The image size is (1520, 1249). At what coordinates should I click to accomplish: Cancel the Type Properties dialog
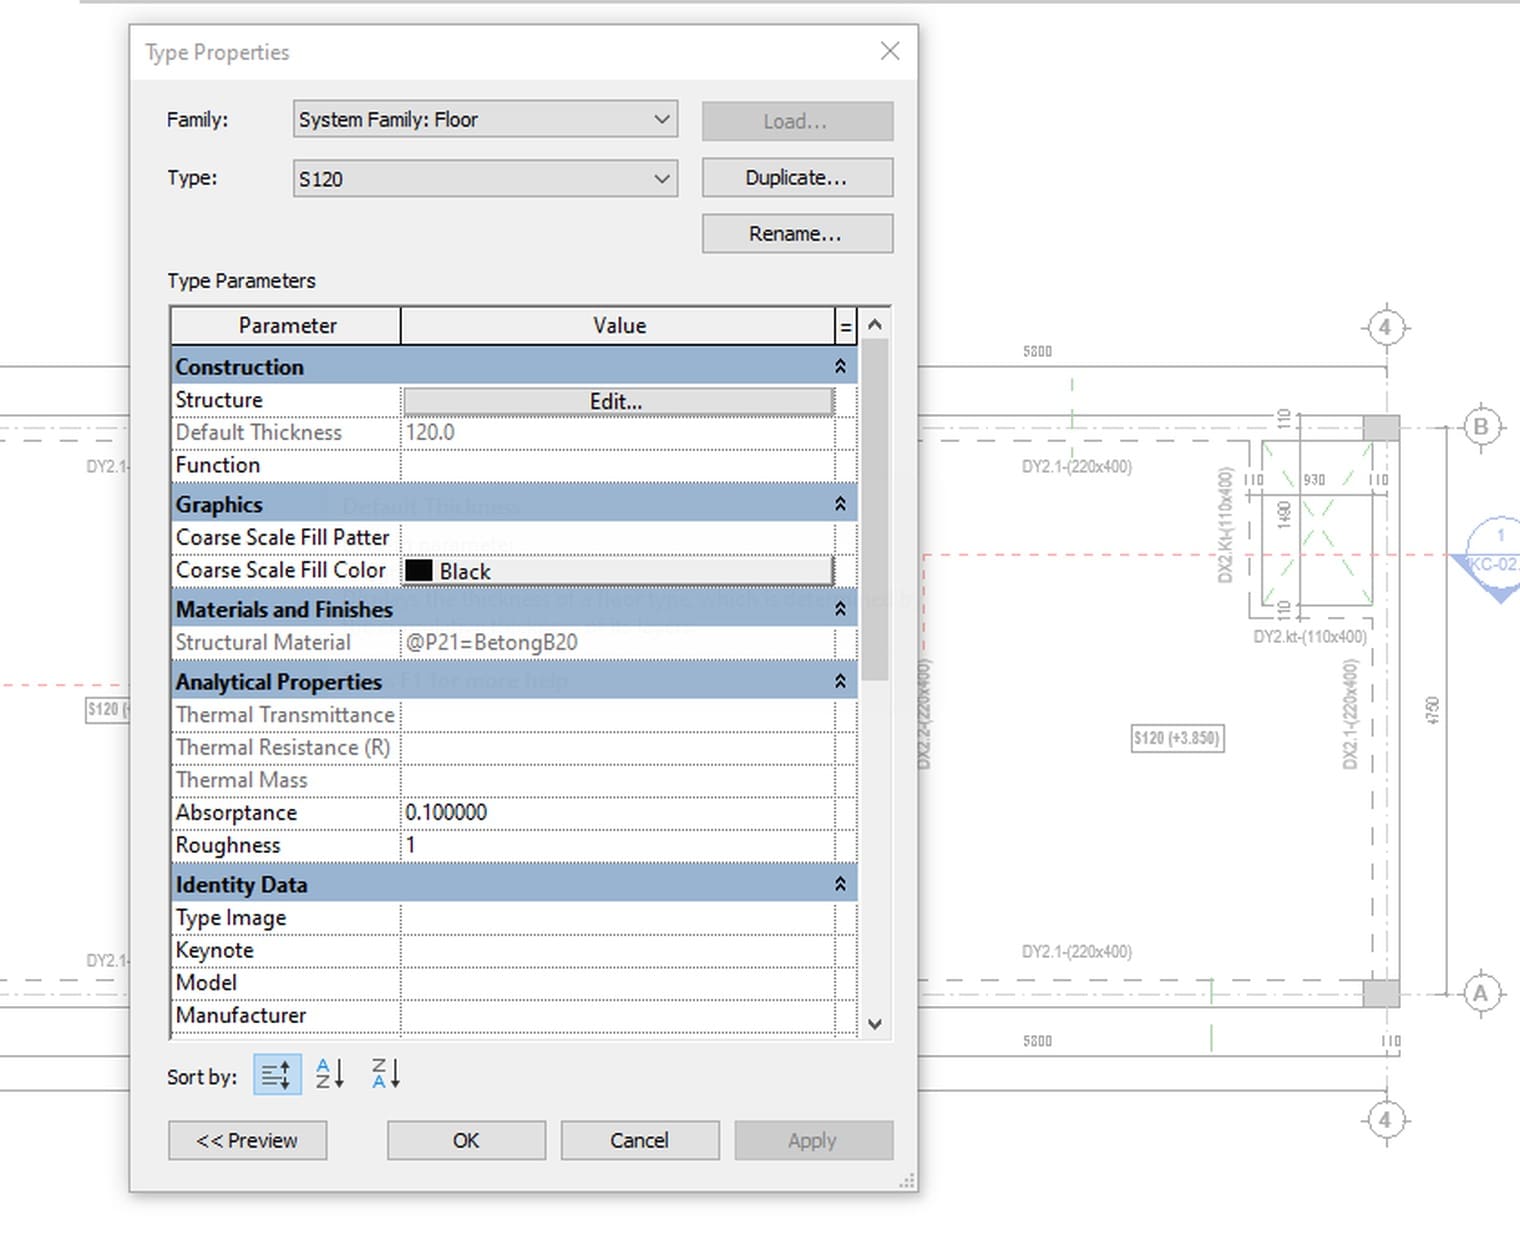pos(640,1140)
